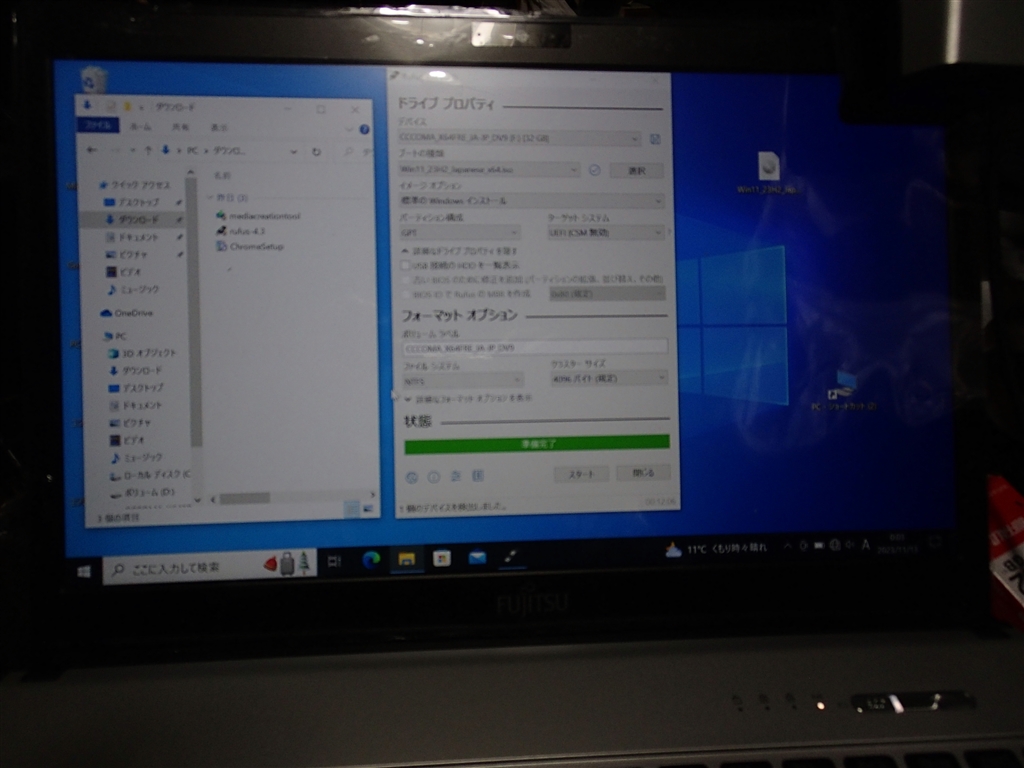
Task: Open Explorer help question icon
Action: point(364,129)
